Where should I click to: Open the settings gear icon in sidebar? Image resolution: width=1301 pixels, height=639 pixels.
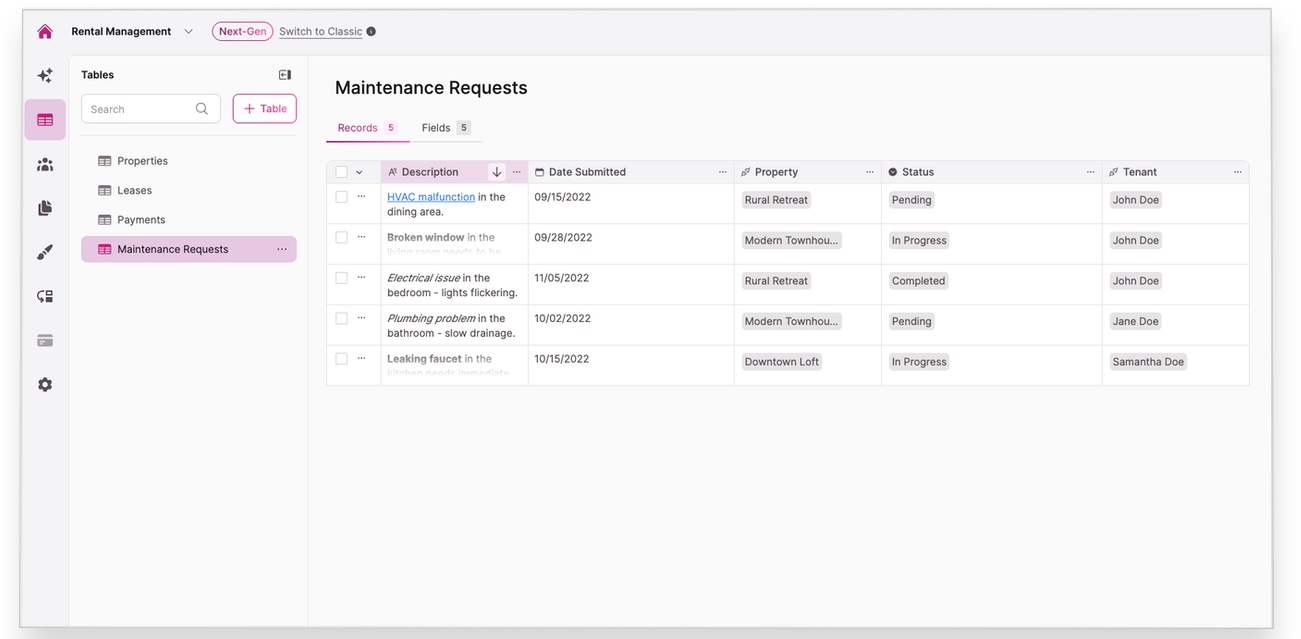click(x=45, y=385)
